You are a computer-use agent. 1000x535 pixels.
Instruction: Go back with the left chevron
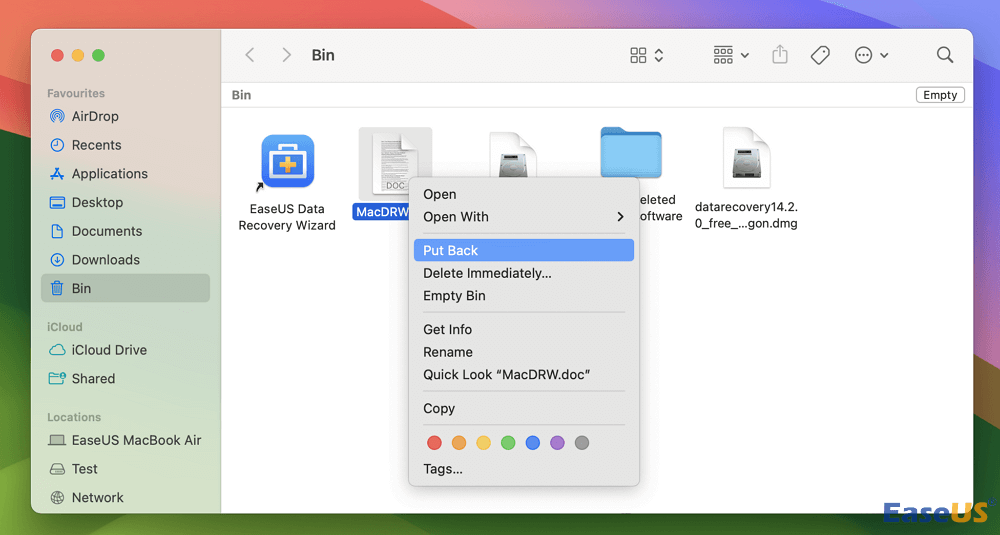coord(250,56)
